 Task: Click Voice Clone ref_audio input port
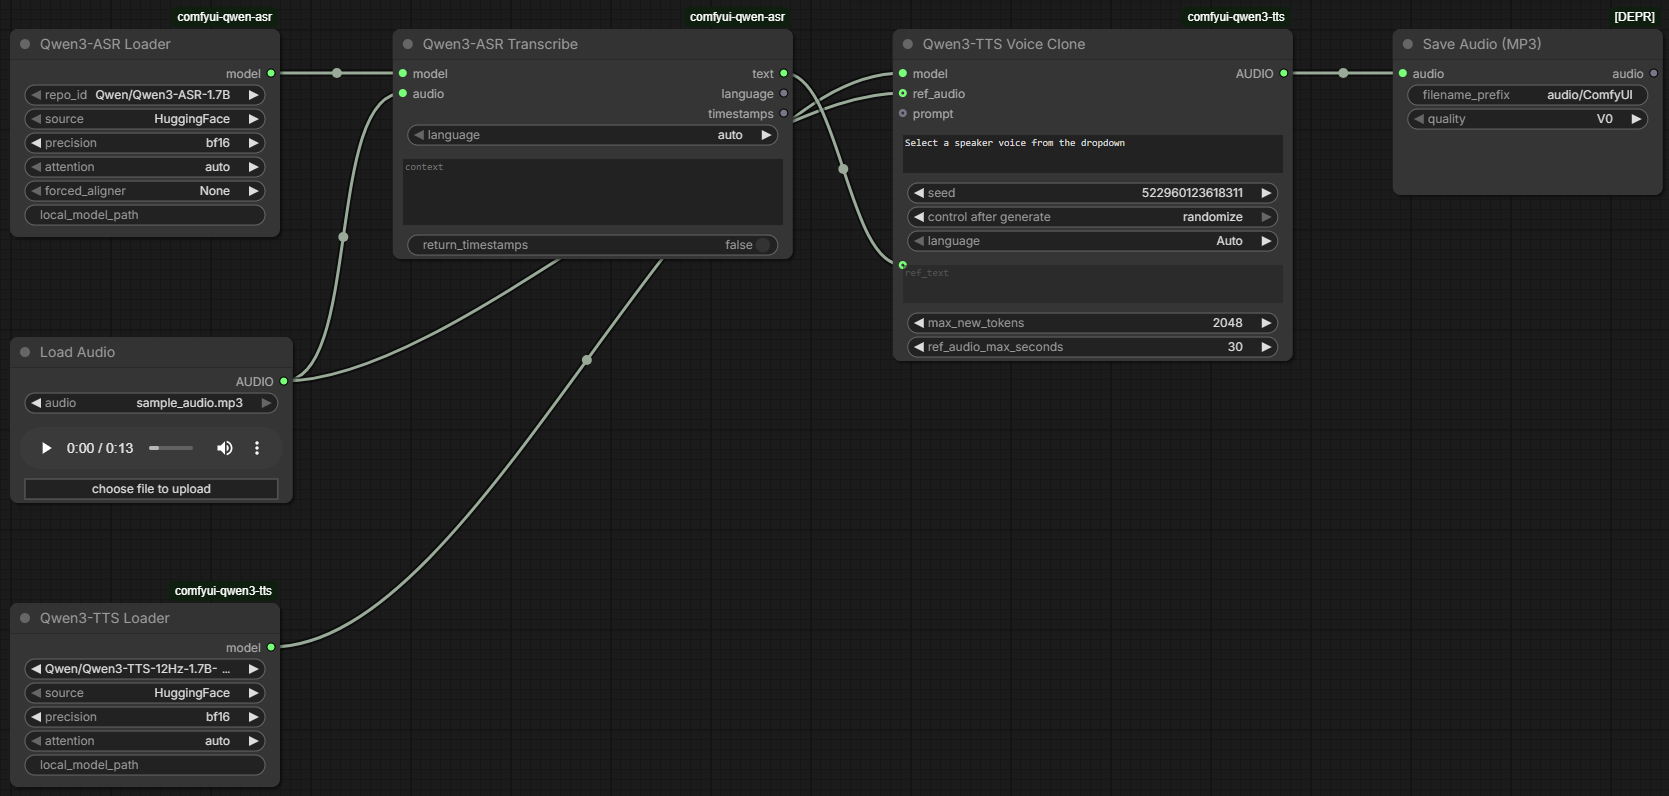[903, 93]
